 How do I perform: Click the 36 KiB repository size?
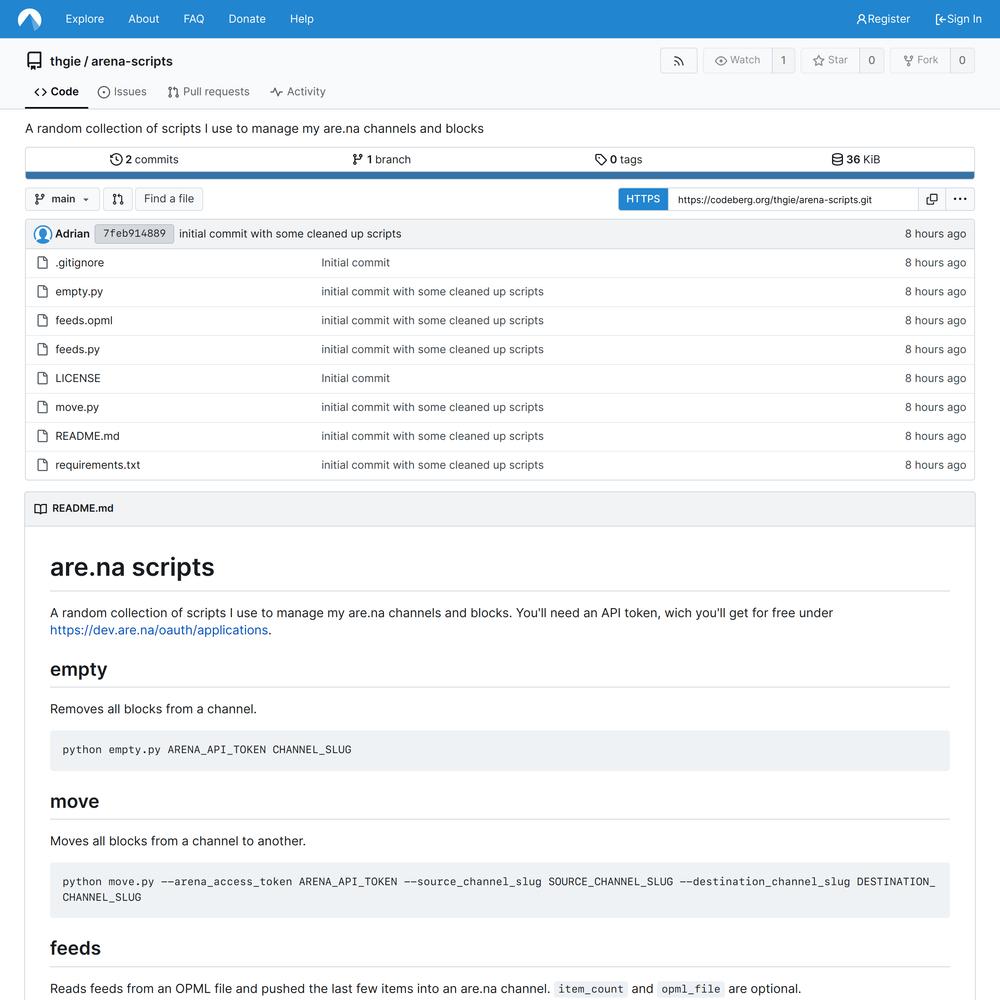(x=855, y=159)
